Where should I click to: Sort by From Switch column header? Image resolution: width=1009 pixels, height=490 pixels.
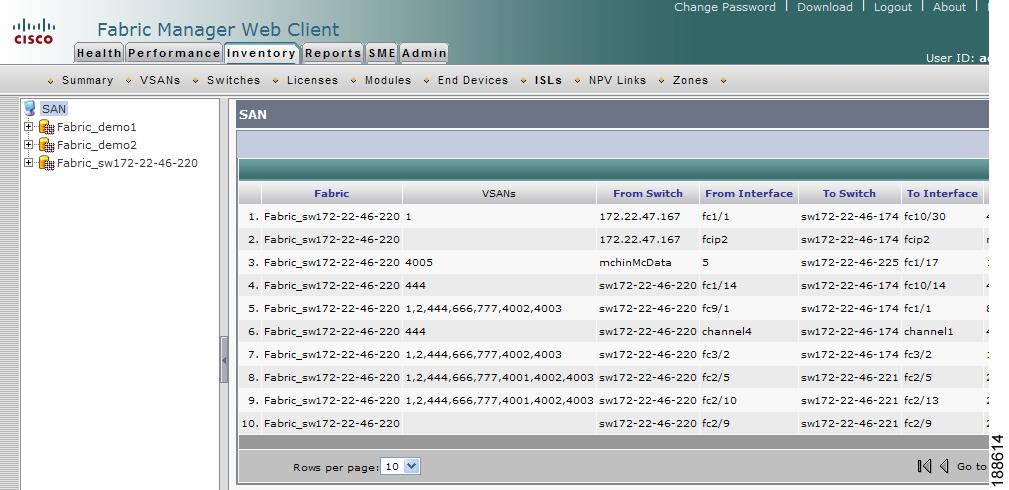coord(647,193)
